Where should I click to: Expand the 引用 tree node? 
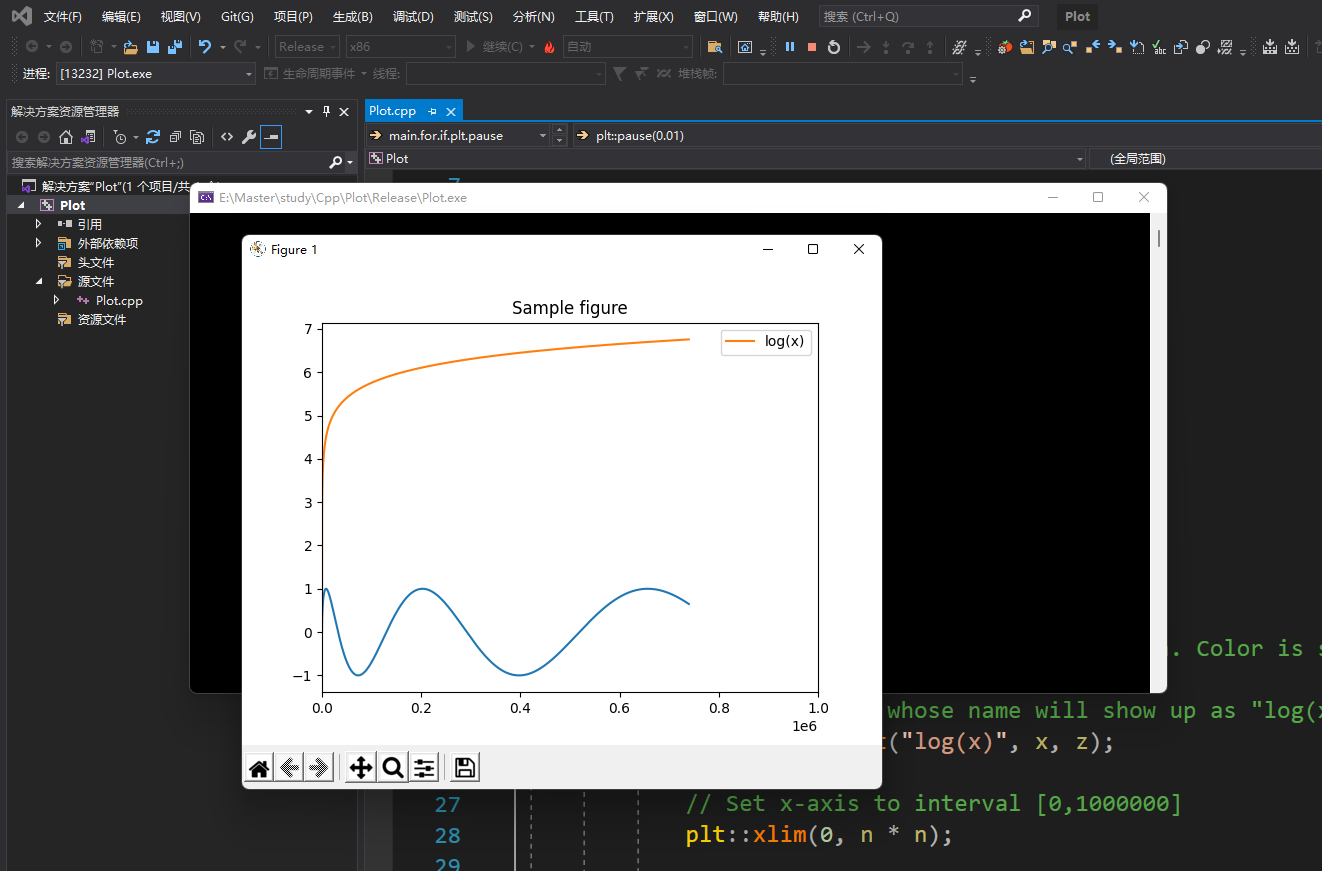[x=38, y=223]
